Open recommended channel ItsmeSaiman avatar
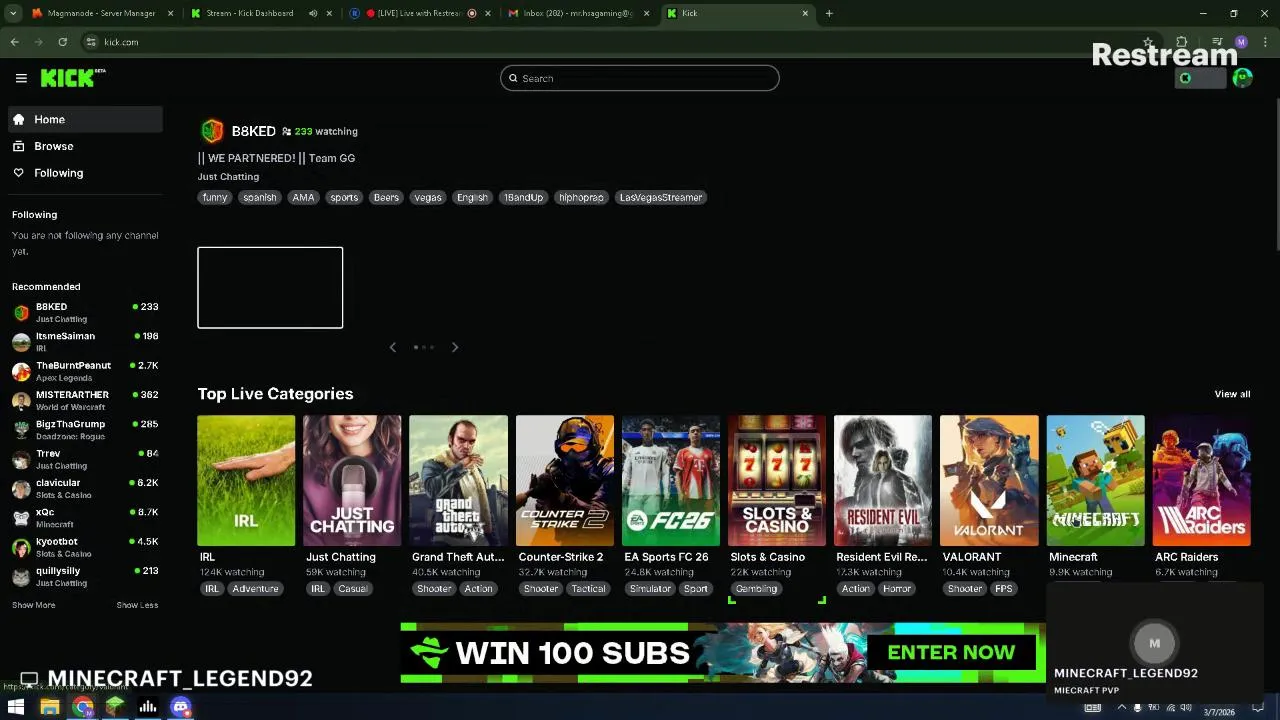The image size is (1280, 720). click(21, 342)
